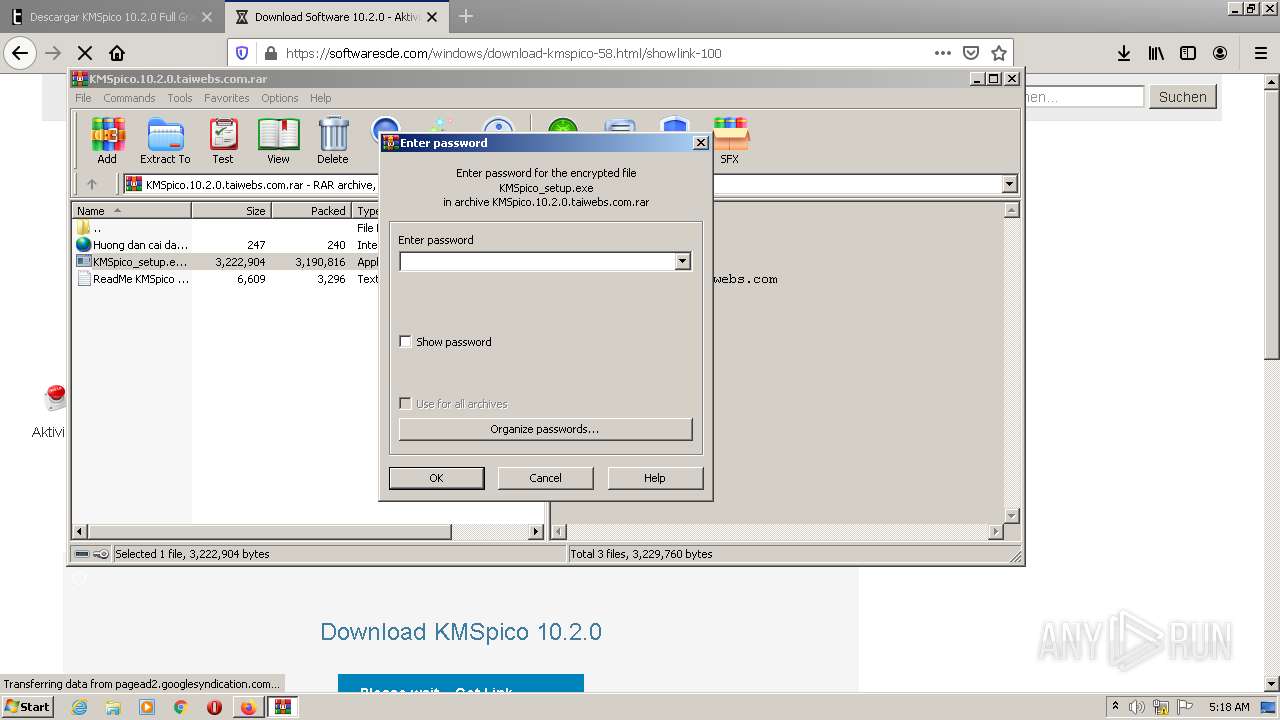Click the Extract To toolbar icon
Viewport: 1280px width, 720px height.
tap(165, 140)
